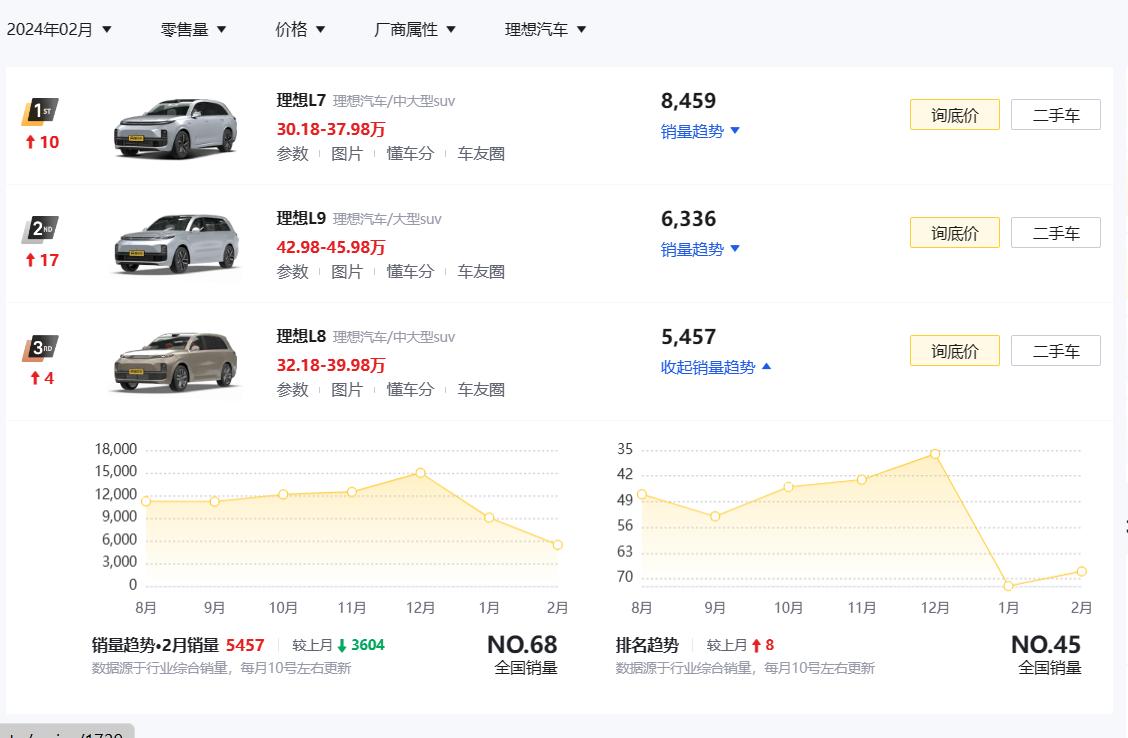Image resolution: width=1128 pixels, height=738 pixels.
Task: Click the 3rd rank badge icon
Action: click(40, 348)
